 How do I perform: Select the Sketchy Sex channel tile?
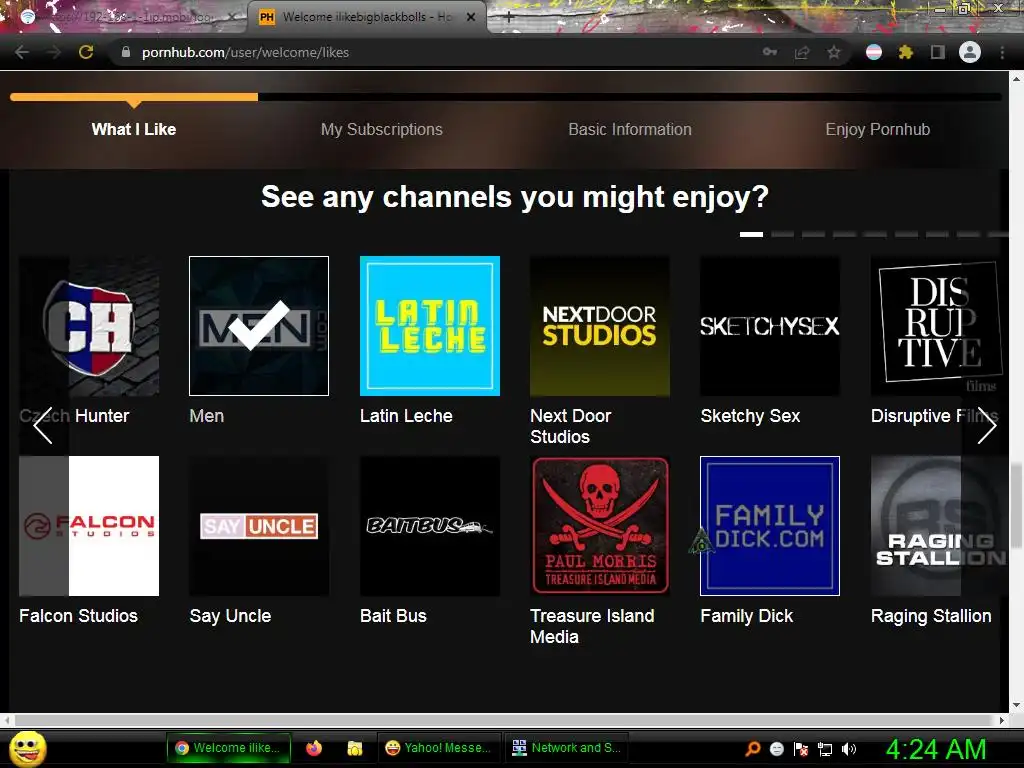click(x=770, y=326)
